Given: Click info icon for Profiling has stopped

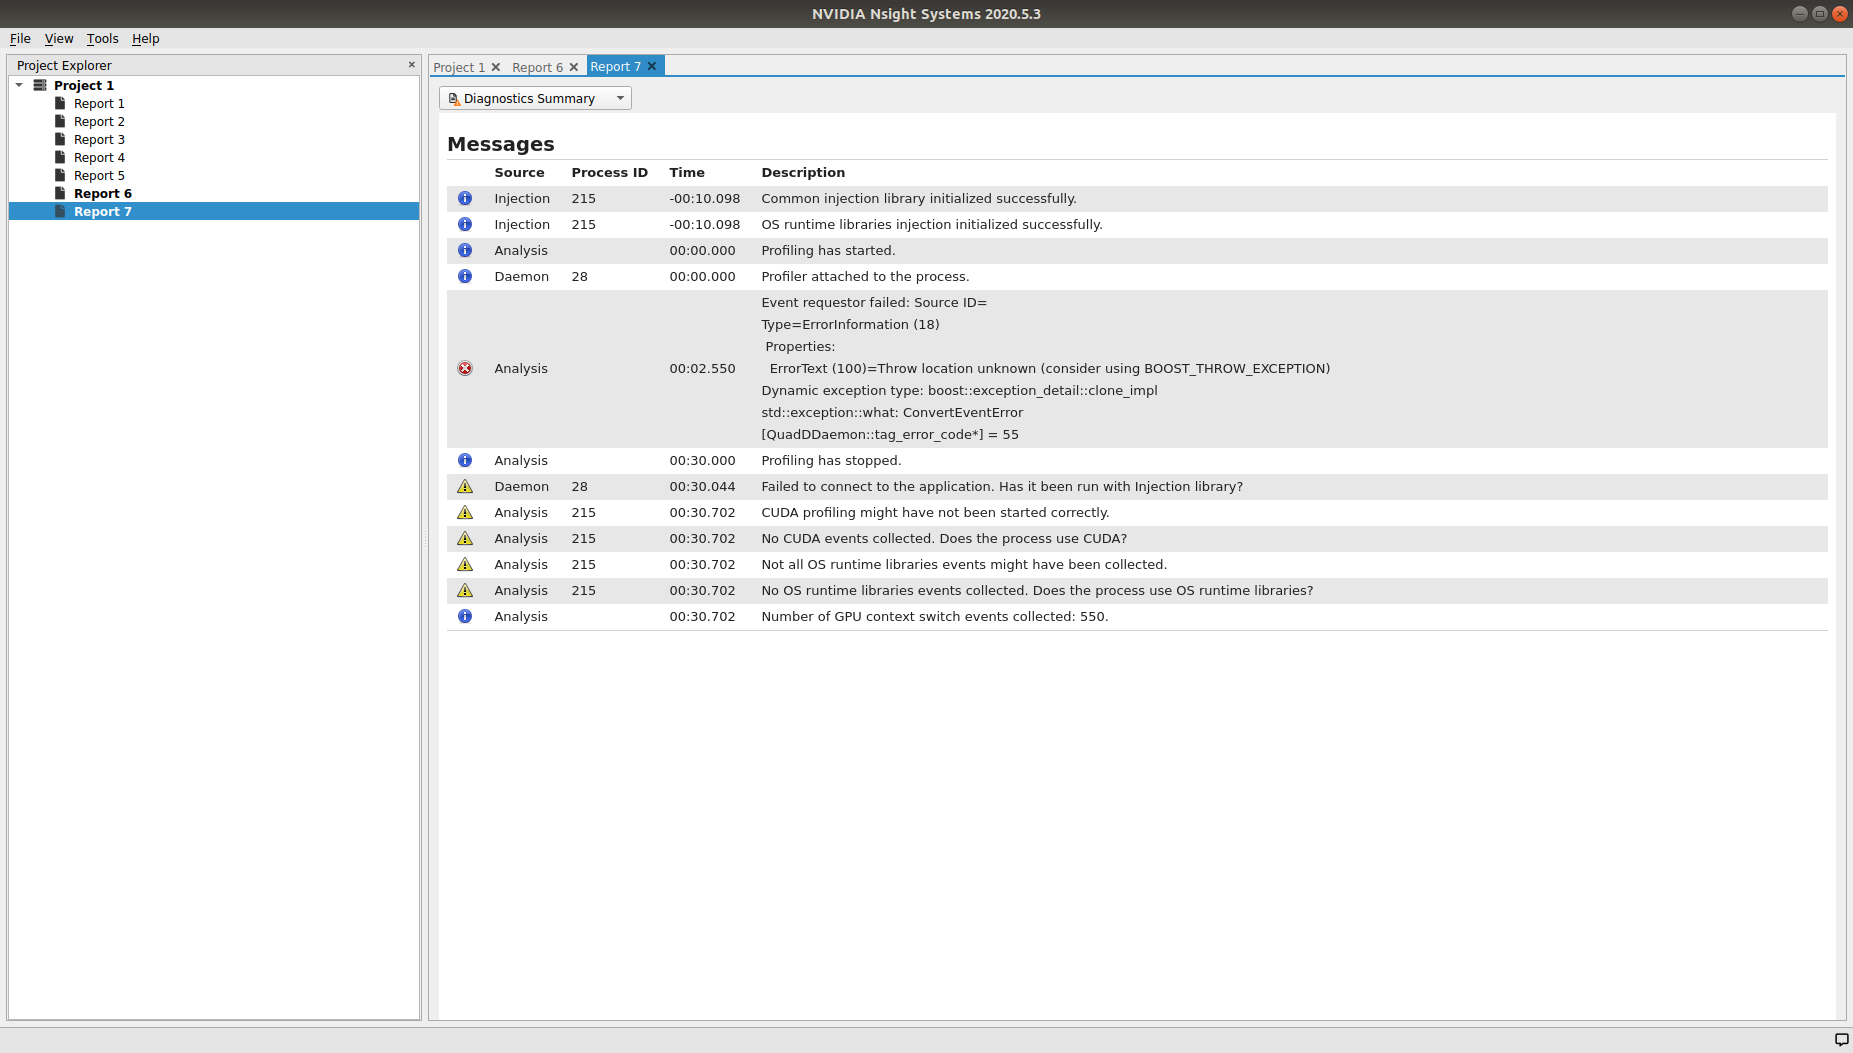Looking at the screenshot, I should coord(465,461).
